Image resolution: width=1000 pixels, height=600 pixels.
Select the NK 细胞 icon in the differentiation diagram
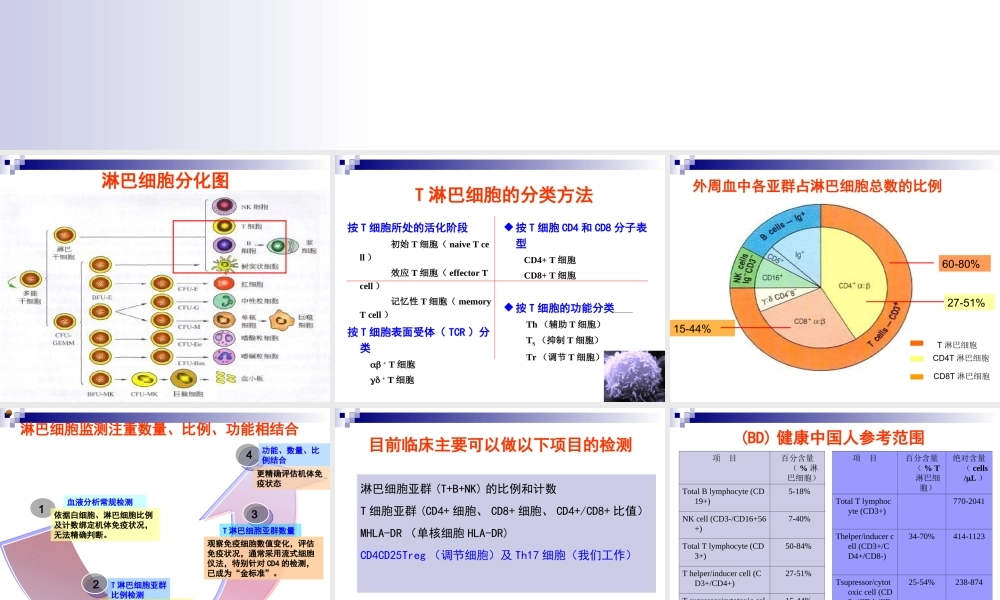(x=223, y=205)
